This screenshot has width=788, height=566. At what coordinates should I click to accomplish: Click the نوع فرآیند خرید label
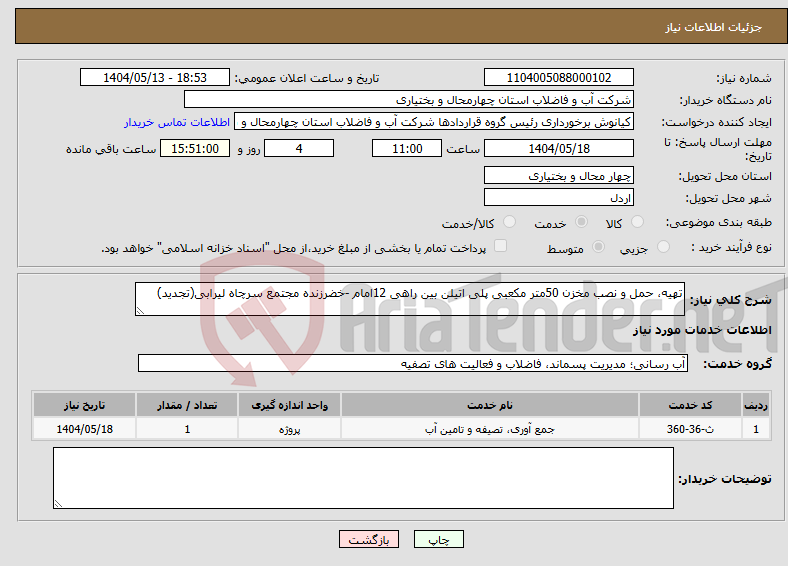(731, 247)
